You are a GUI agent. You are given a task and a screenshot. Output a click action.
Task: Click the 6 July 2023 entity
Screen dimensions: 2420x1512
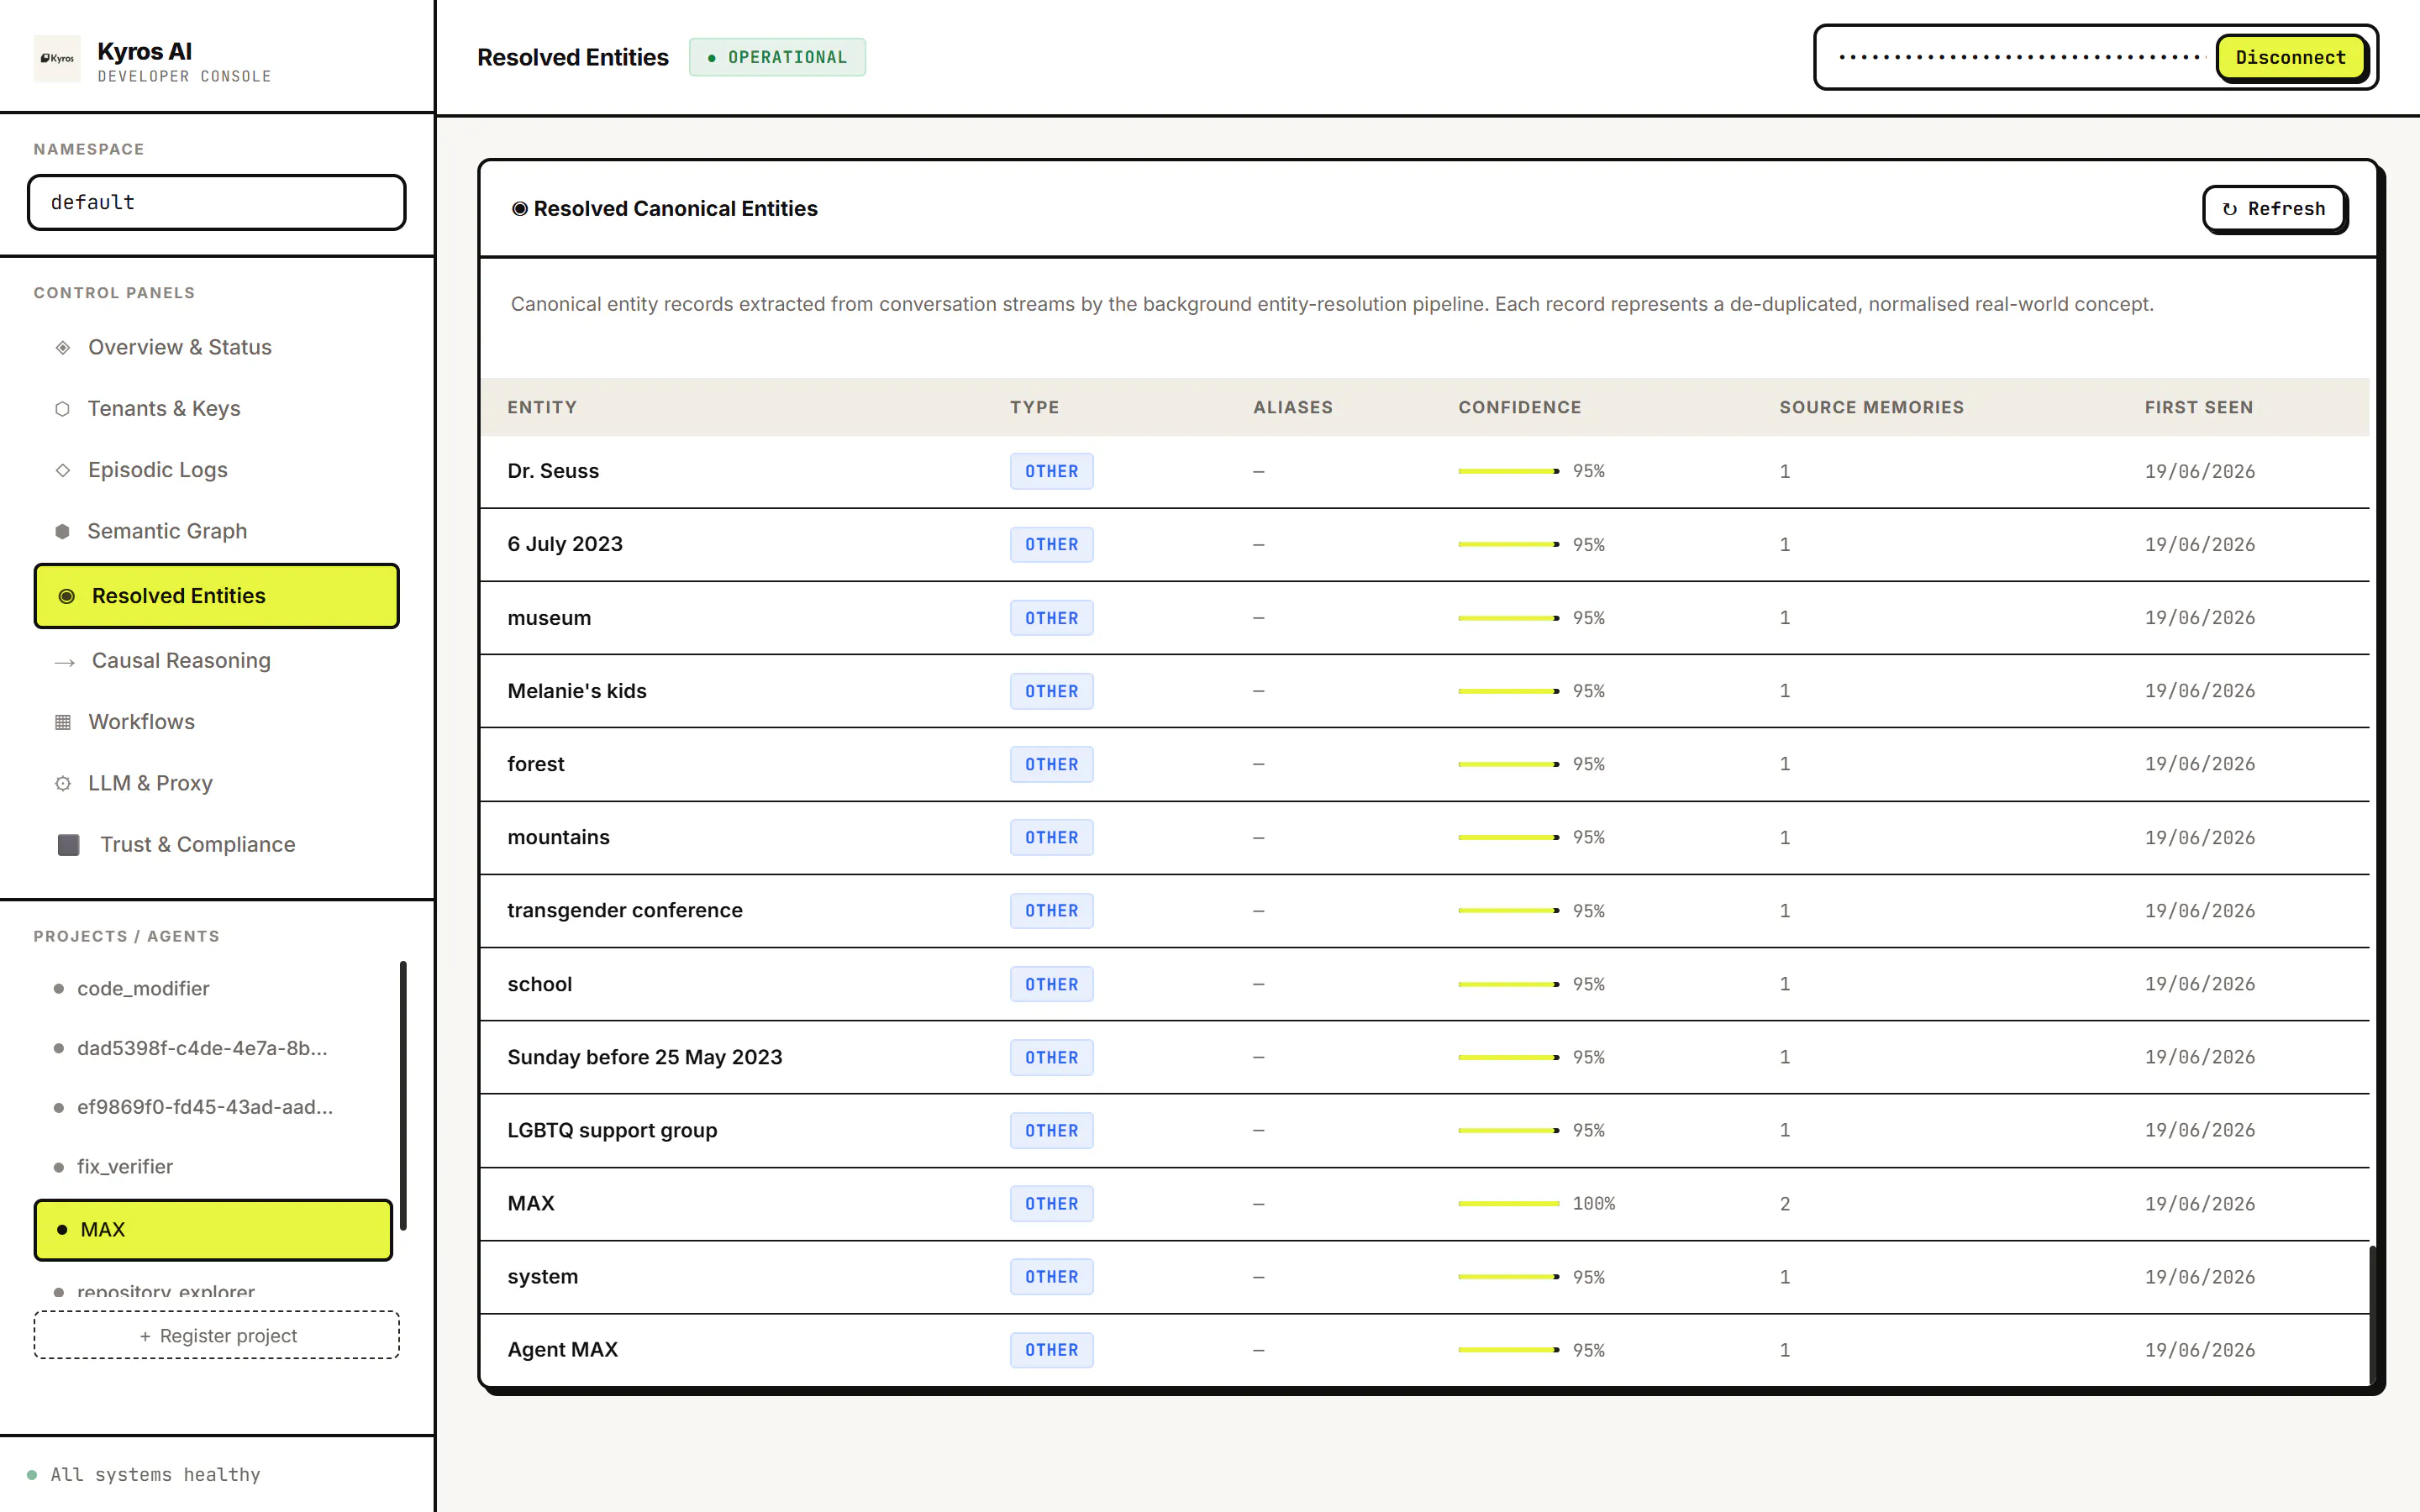coord(565,544)
